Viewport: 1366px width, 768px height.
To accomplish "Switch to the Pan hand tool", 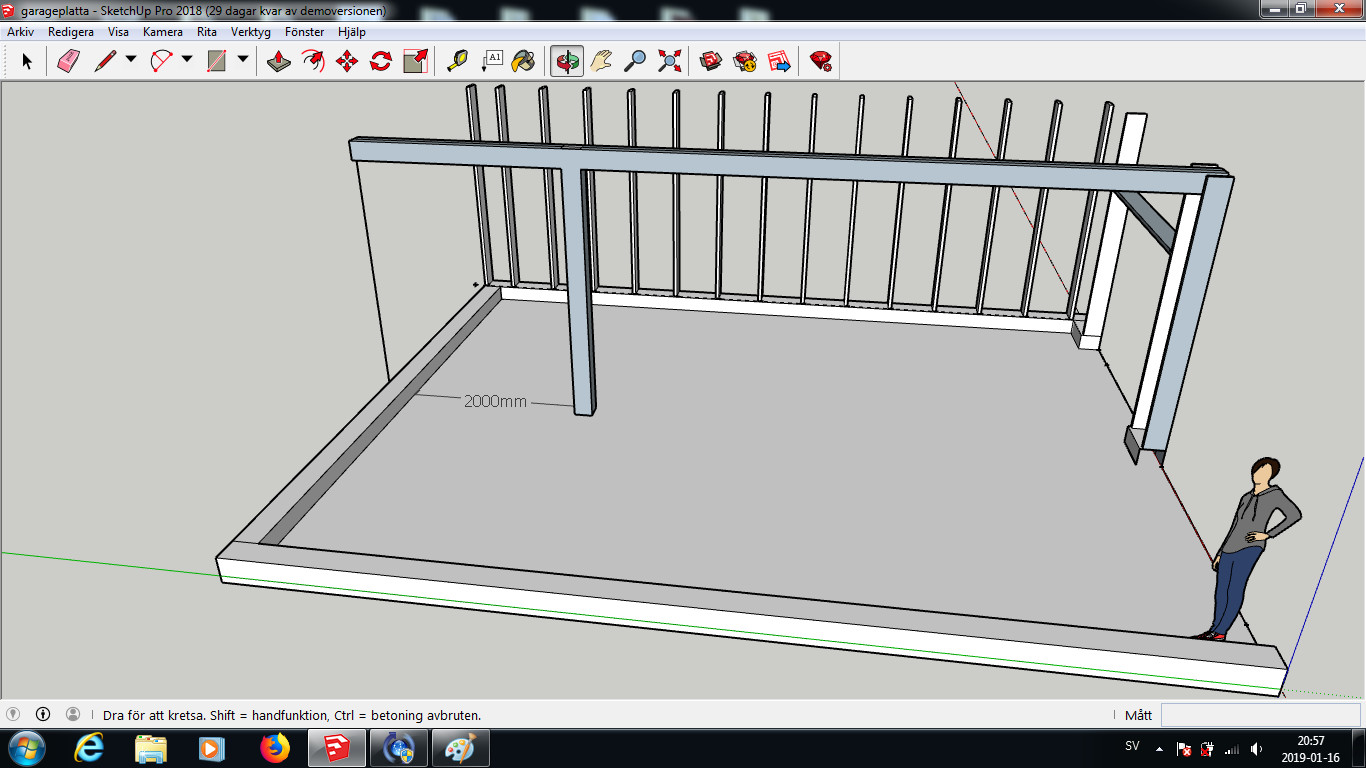I will click(601, 61).
